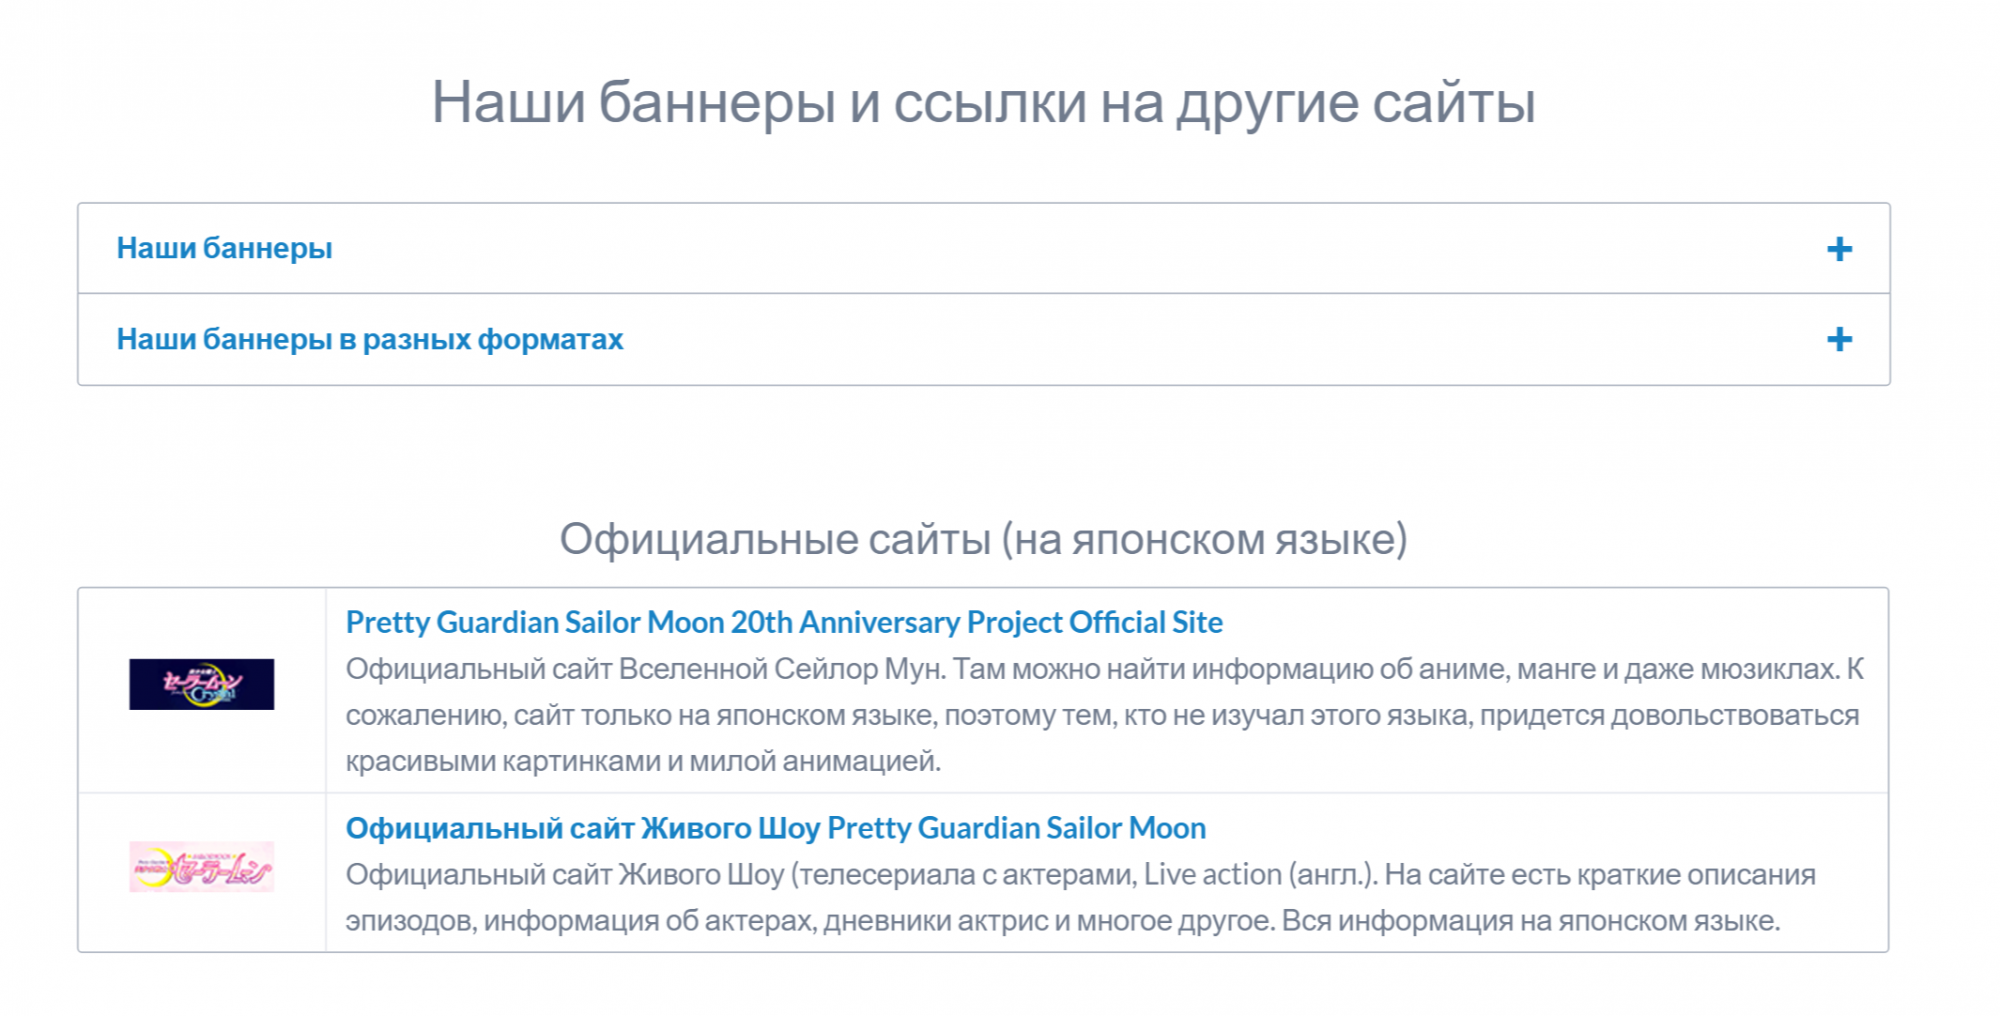Click plus icon for Наши баннеры в разных форматах
The height and width of the screenshot is (1016, 2000).
(x=1838, y=340)
